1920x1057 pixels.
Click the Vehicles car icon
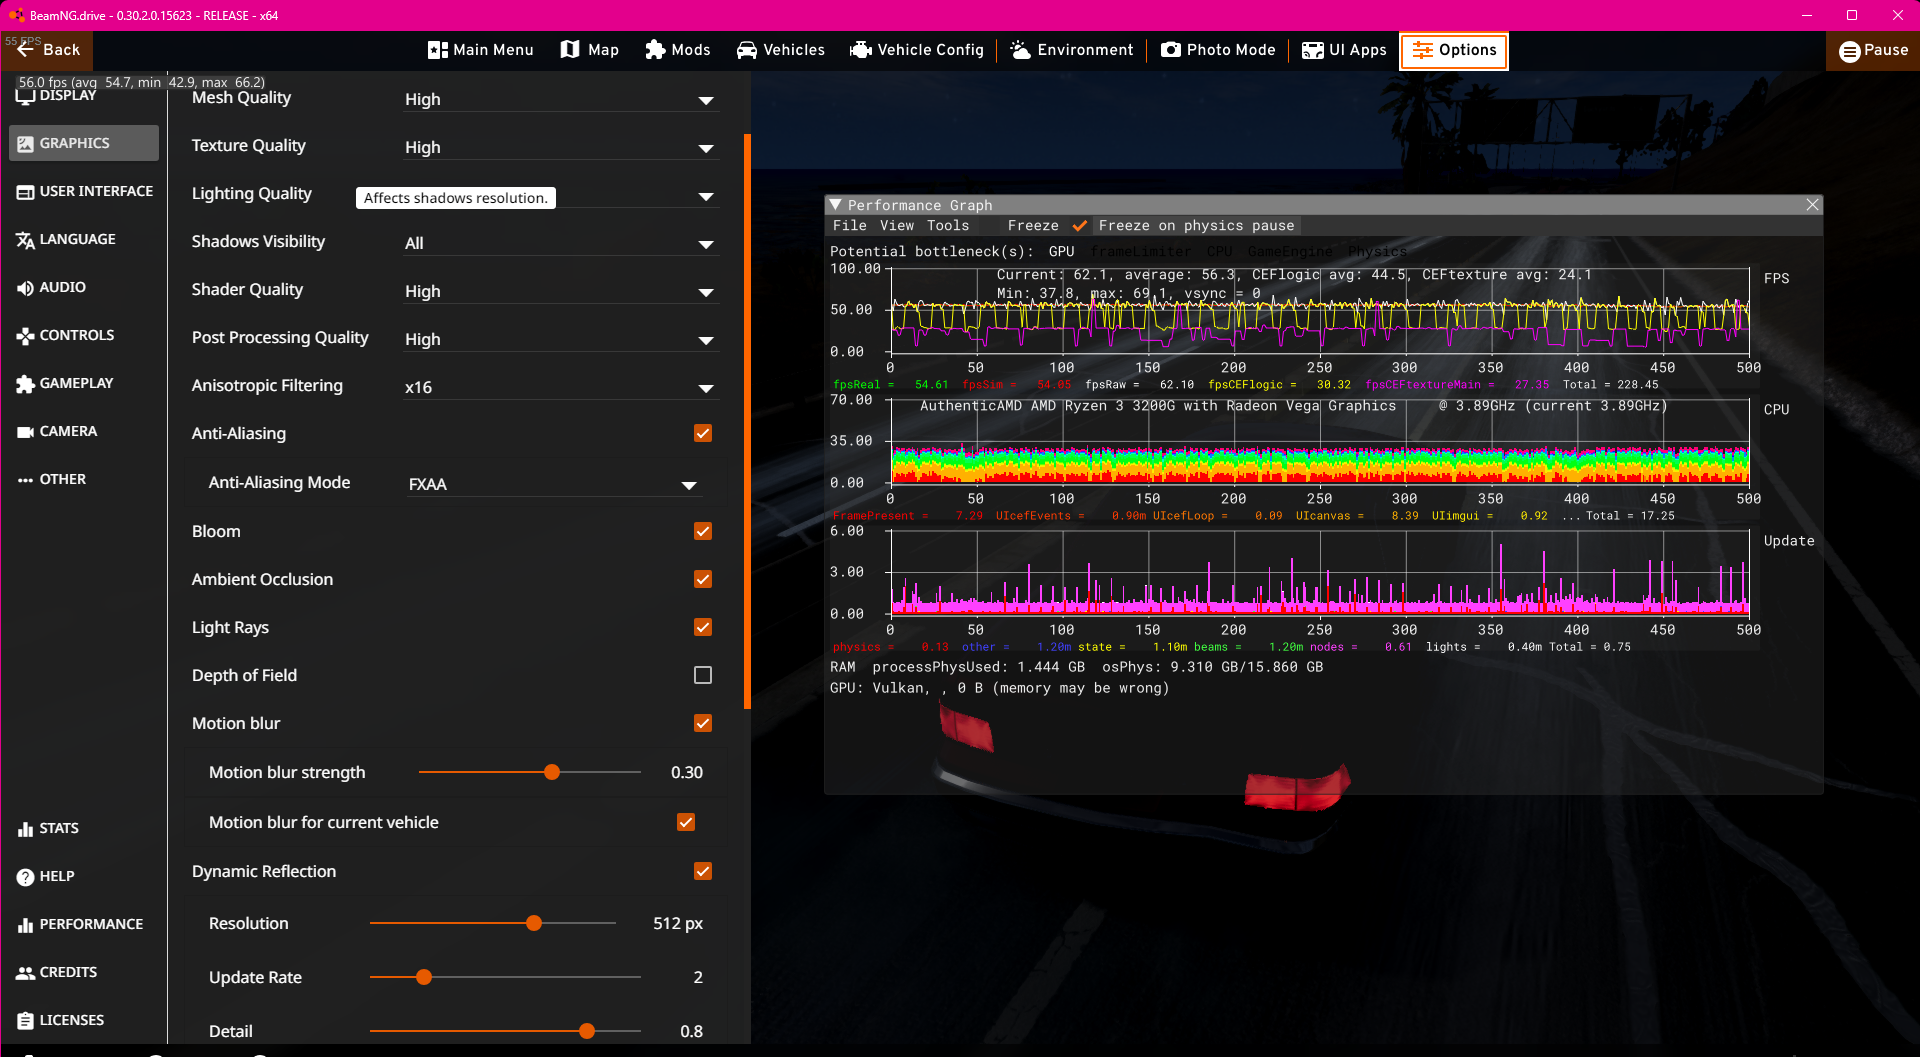pyautogui.click(x=747, y=50)
